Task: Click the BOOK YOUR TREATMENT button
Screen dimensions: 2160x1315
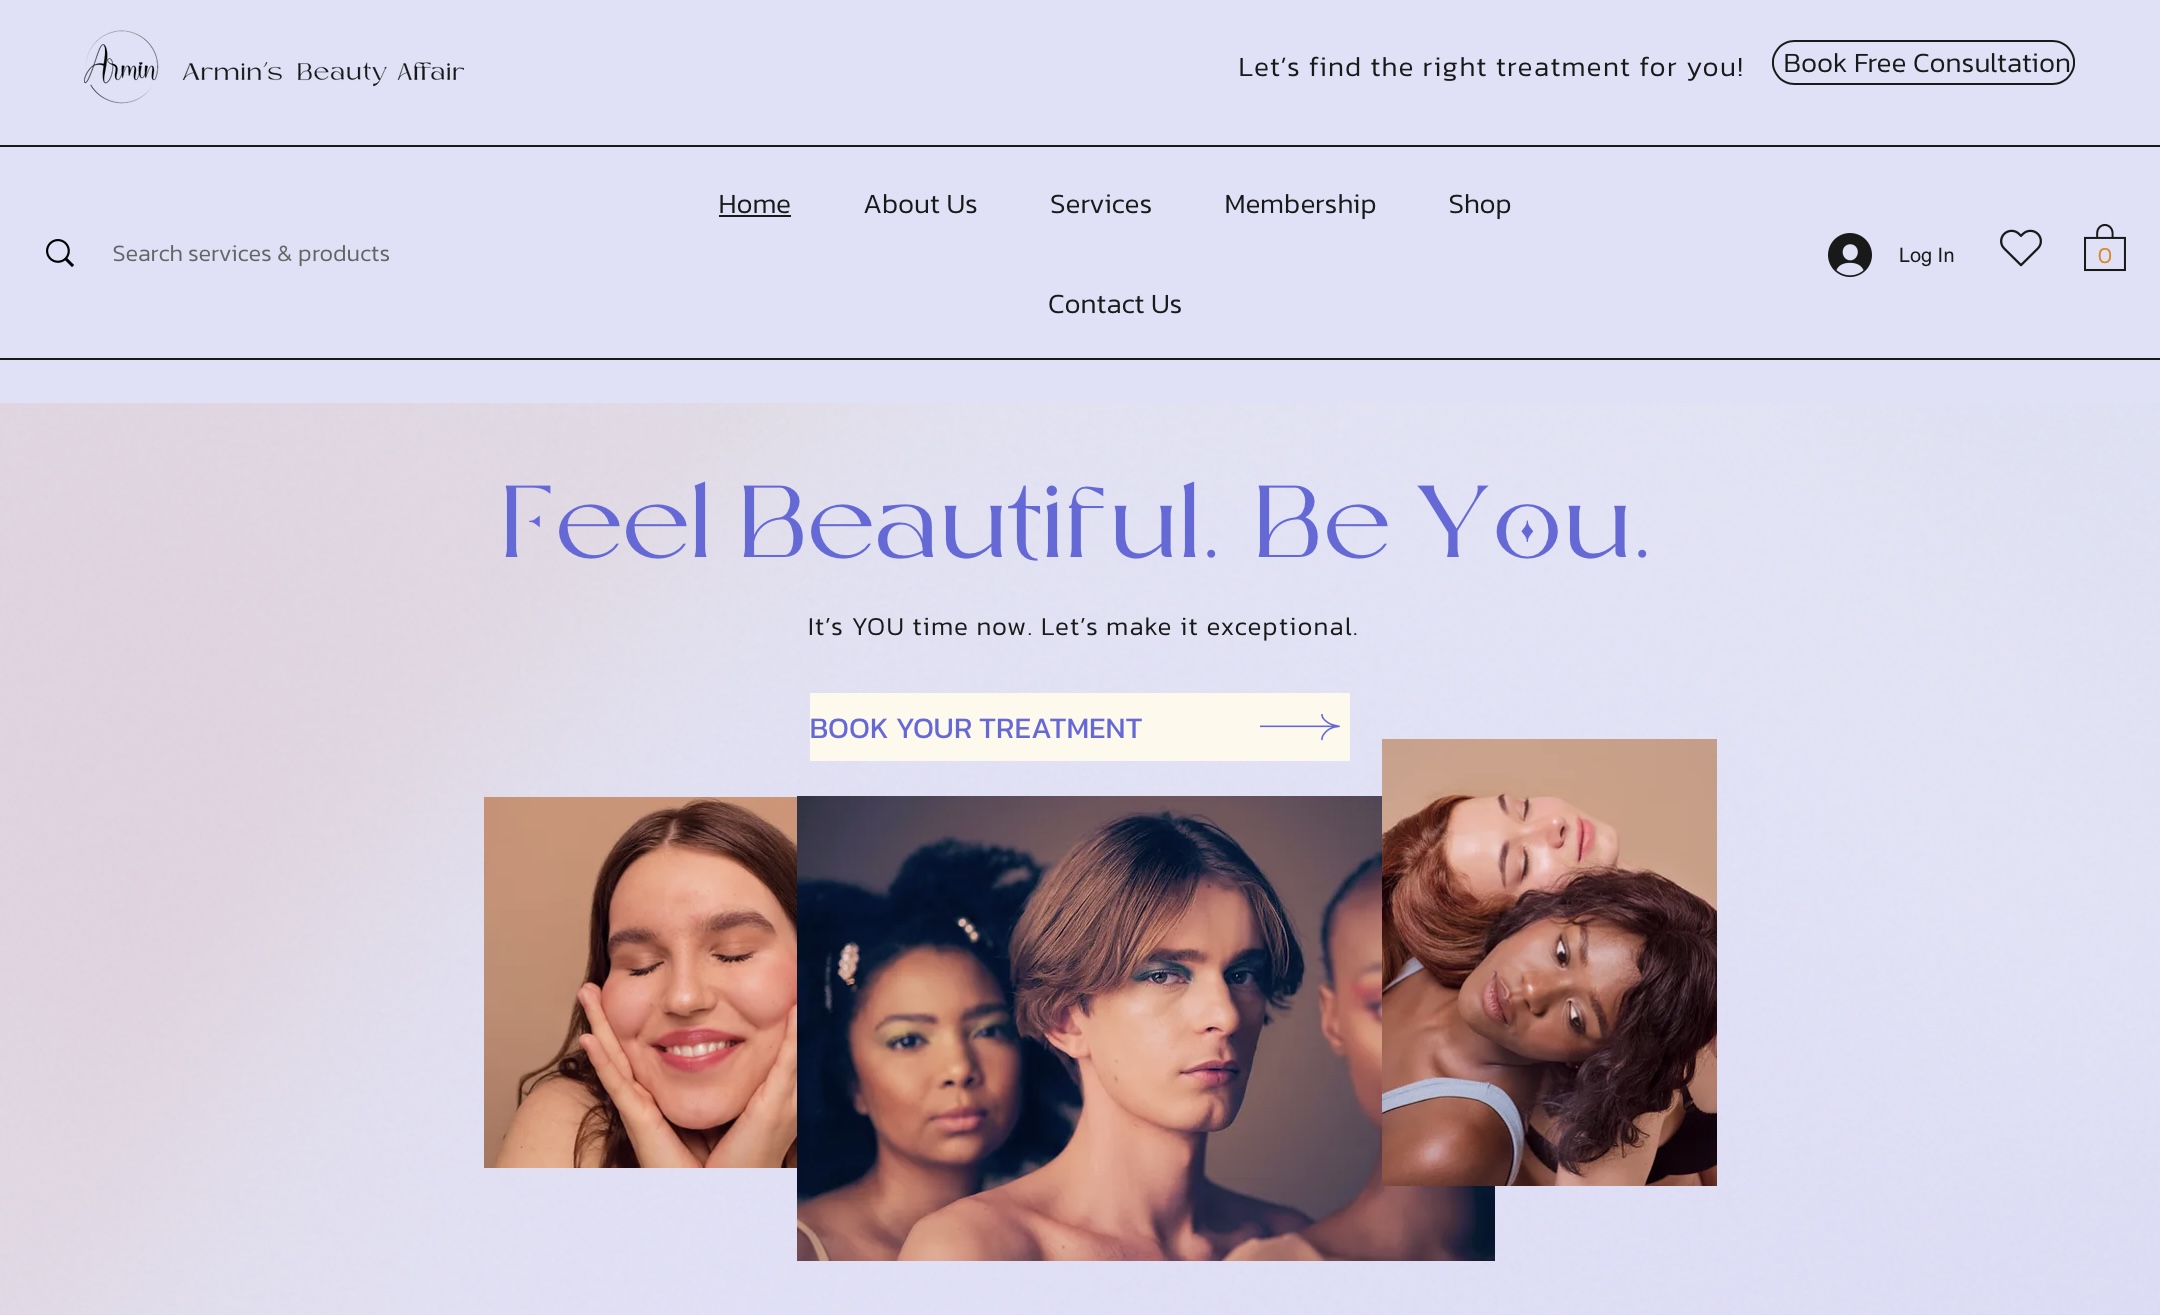Action: click(1079, 727)
